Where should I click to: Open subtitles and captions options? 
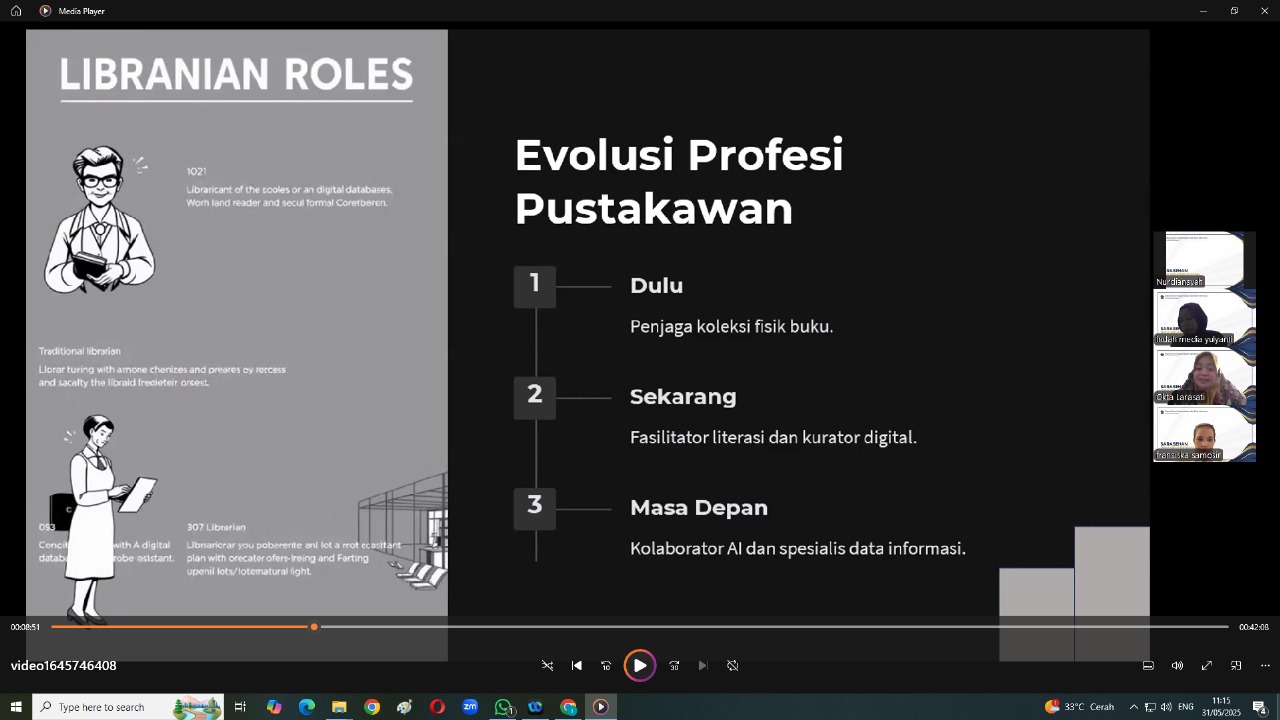(x=1148, y=666)
